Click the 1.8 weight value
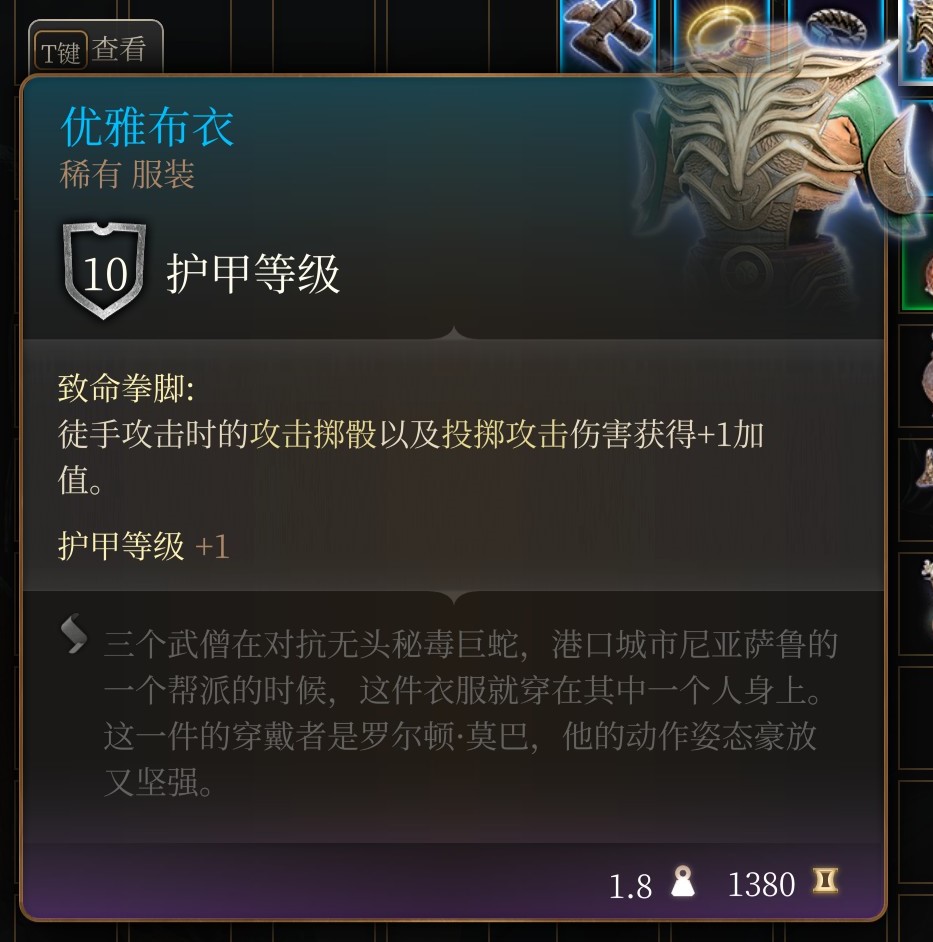 630,886
